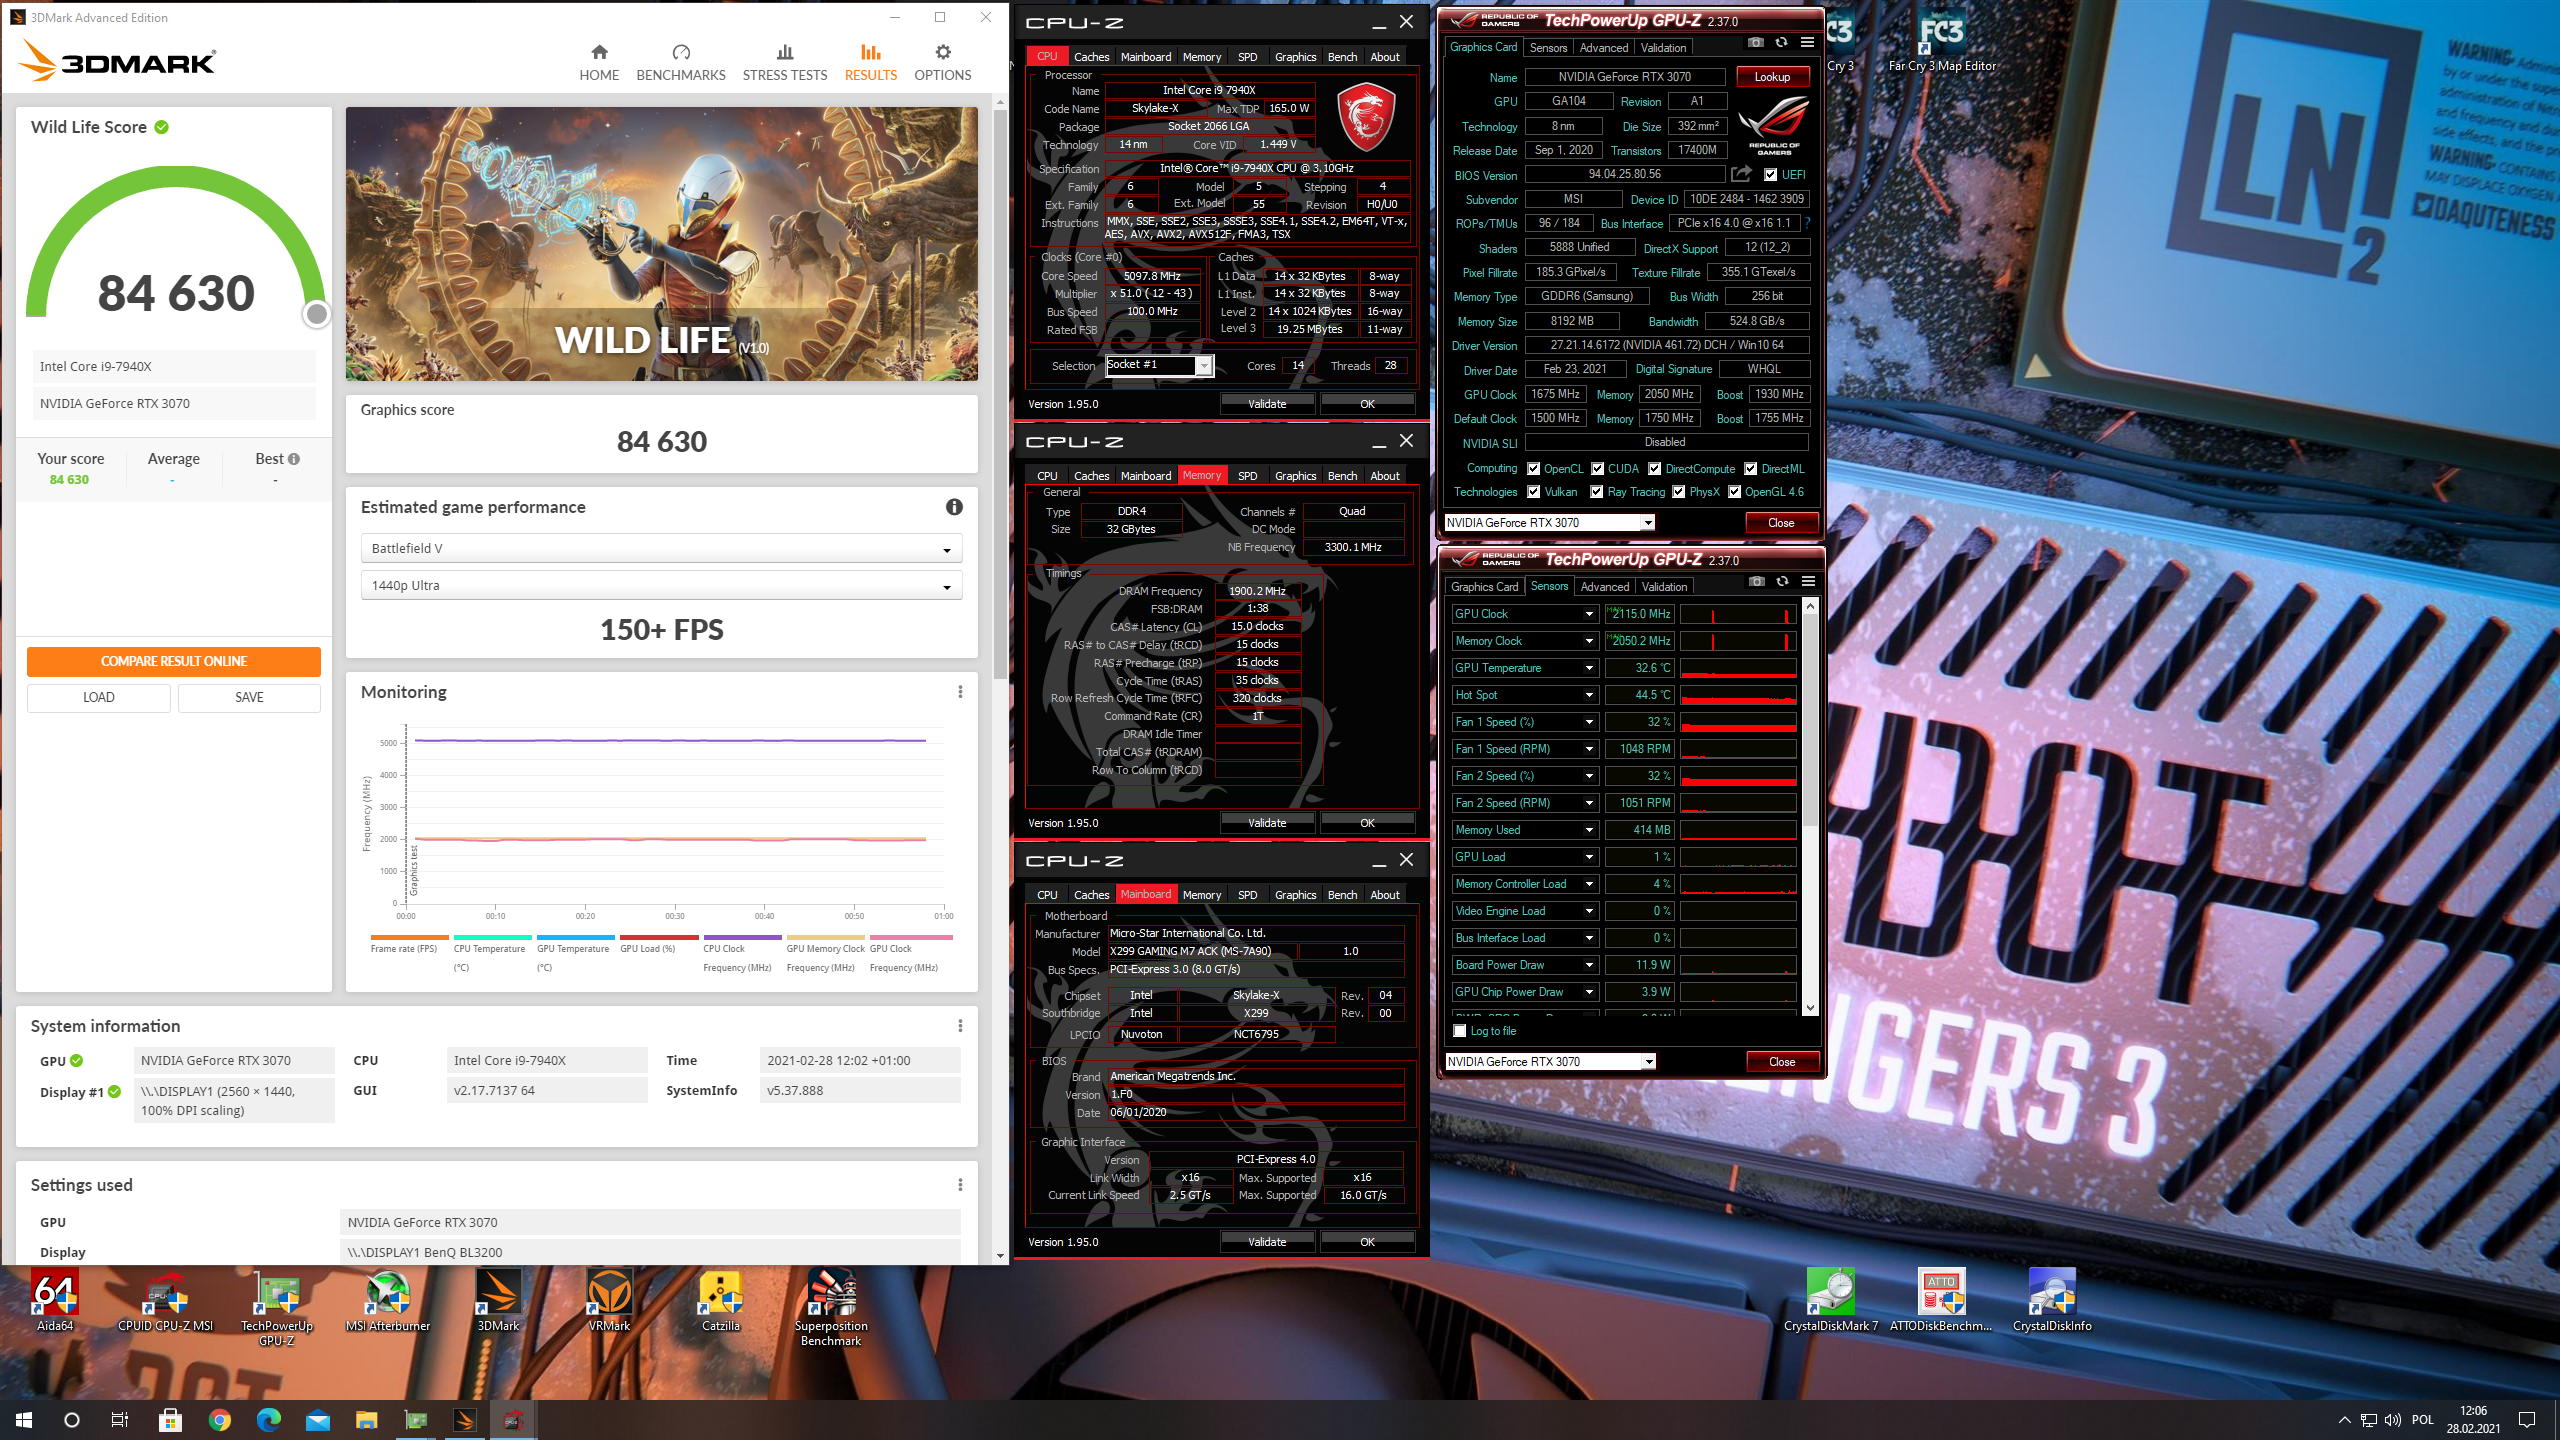Open VRMark desktop shortcut
Screen dimensions: 2560x1440
(x=609, y=1301)
